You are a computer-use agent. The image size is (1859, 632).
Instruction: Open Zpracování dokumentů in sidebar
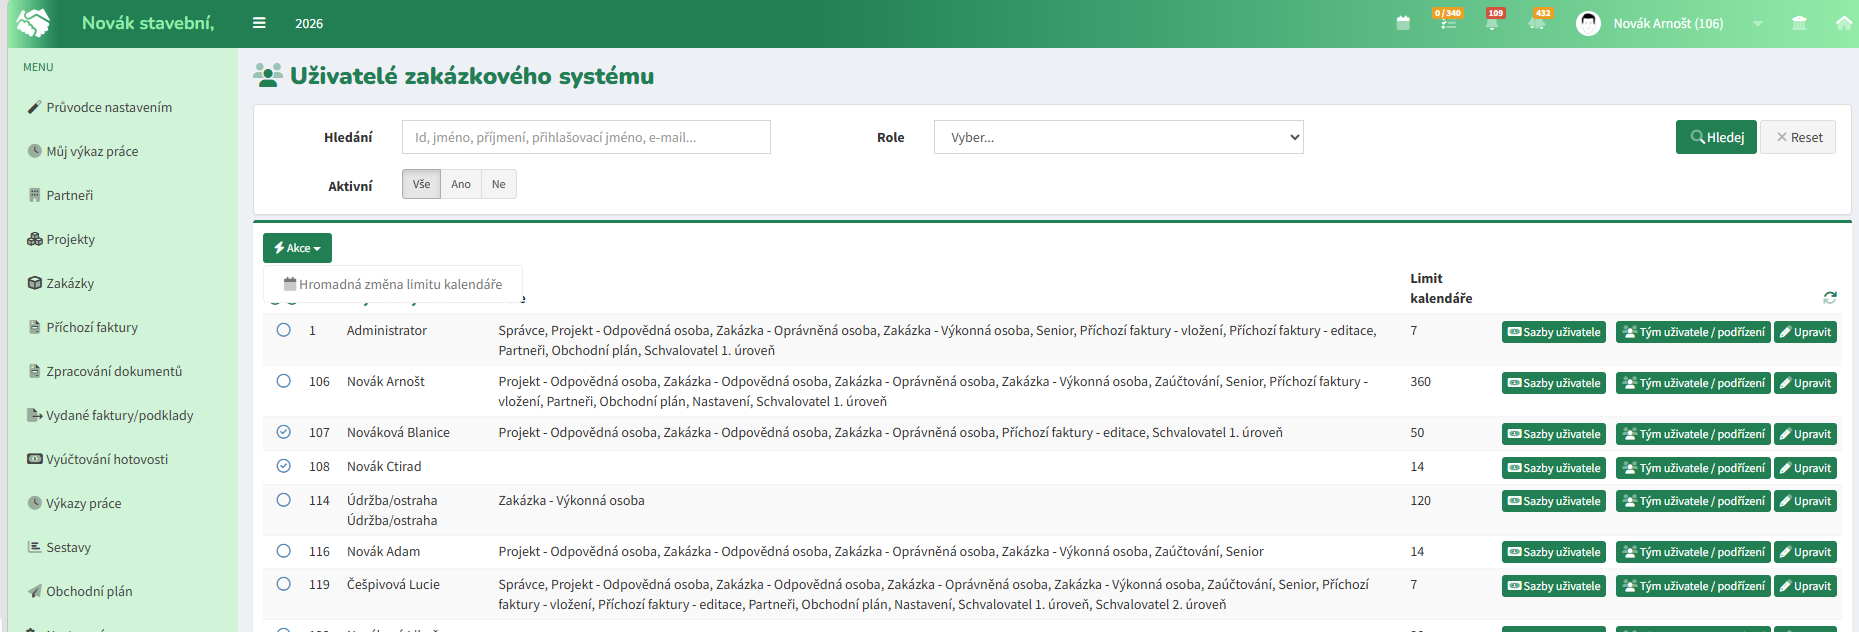(114, 371)
